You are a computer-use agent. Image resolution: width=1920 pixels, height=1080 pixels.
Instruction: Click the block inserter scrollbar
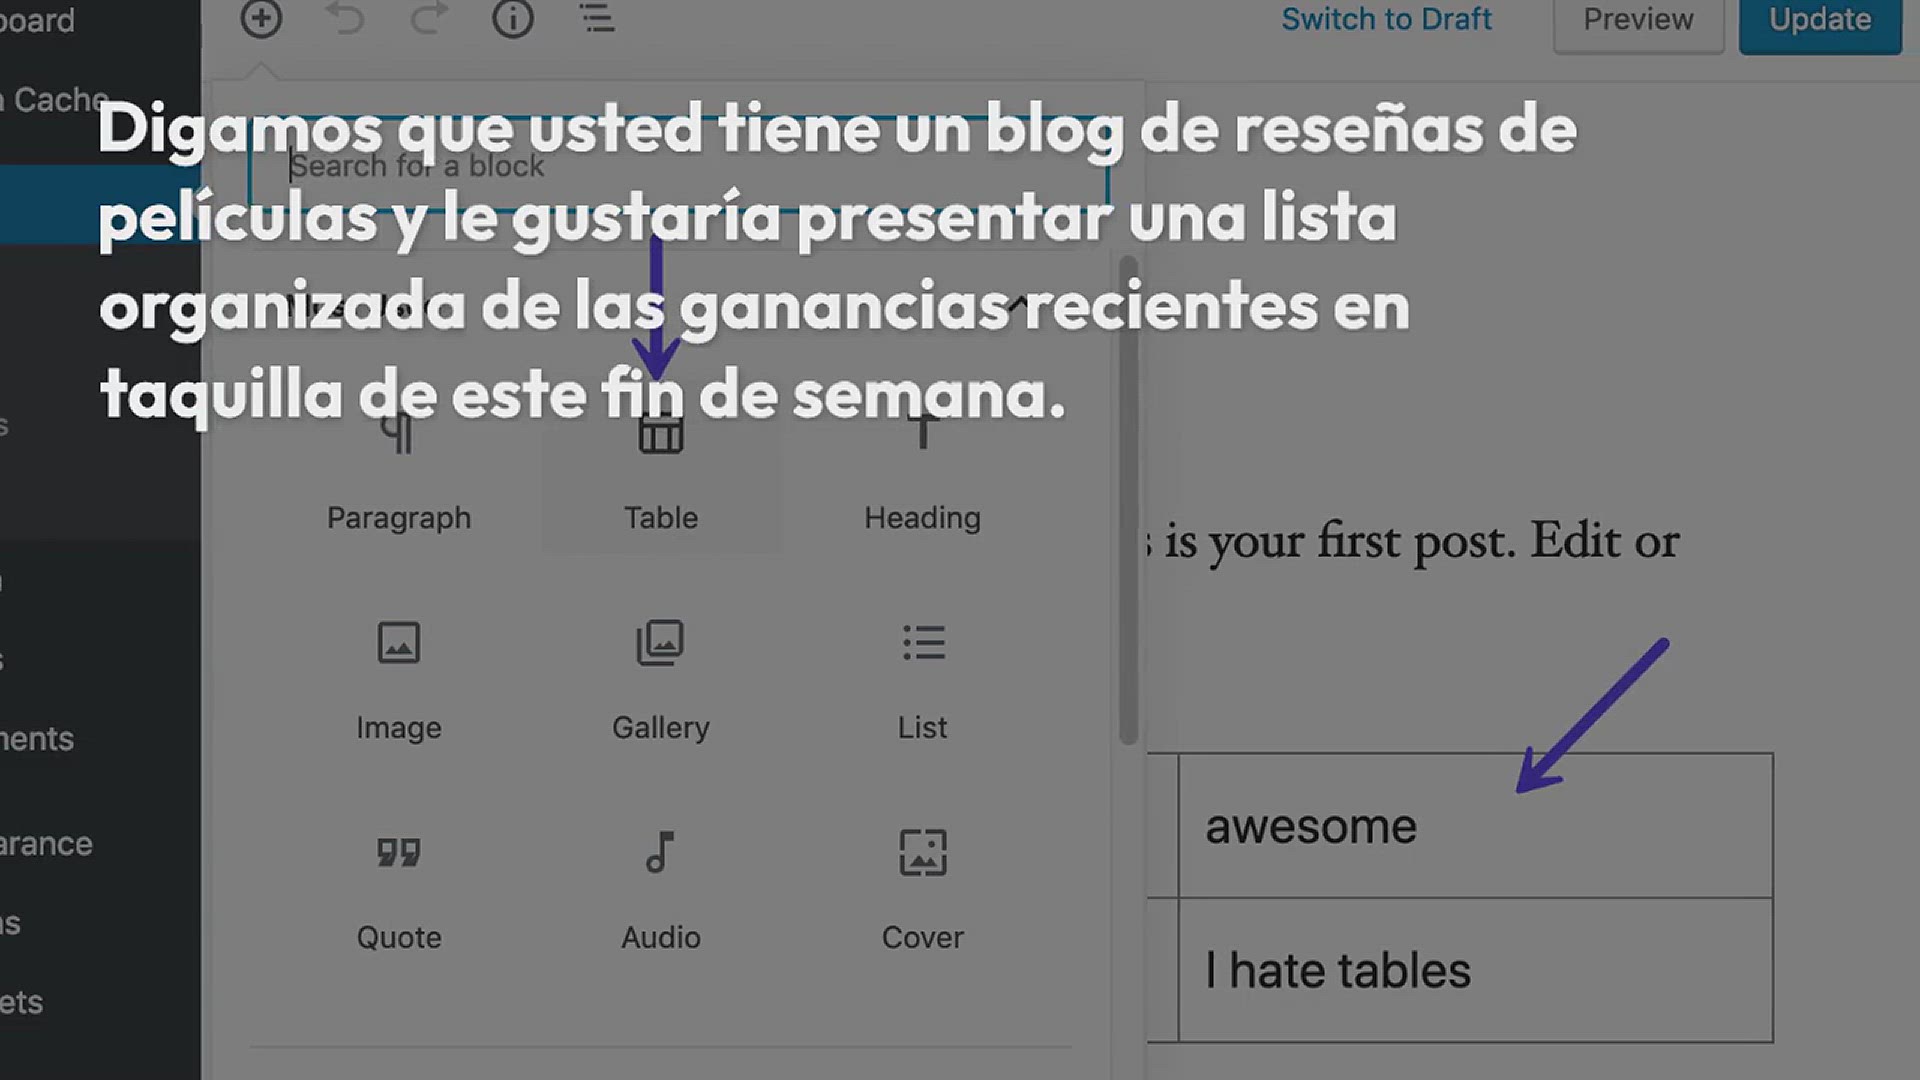point(1128,500)
